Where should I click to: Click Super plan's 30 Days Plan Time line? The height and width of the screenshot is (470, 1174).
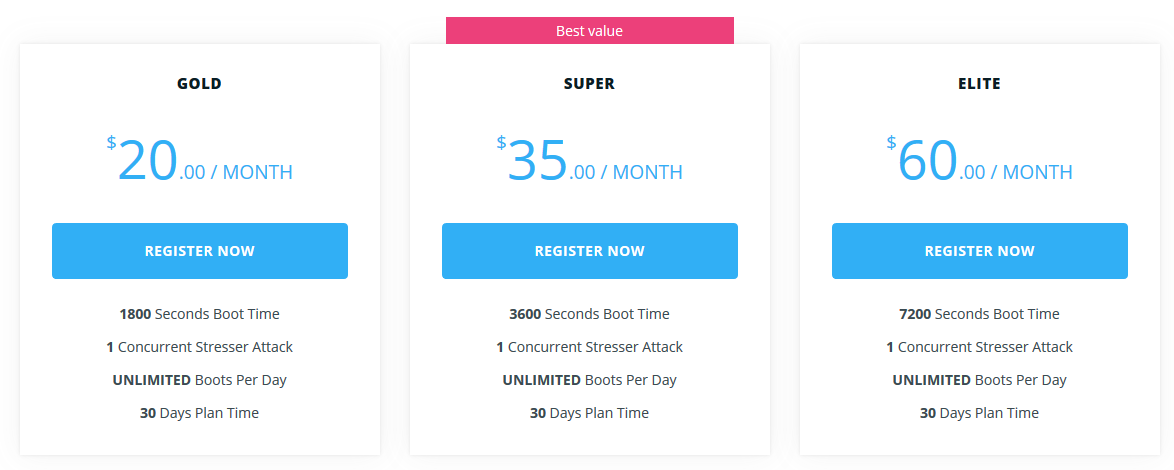tap(590, 413)
